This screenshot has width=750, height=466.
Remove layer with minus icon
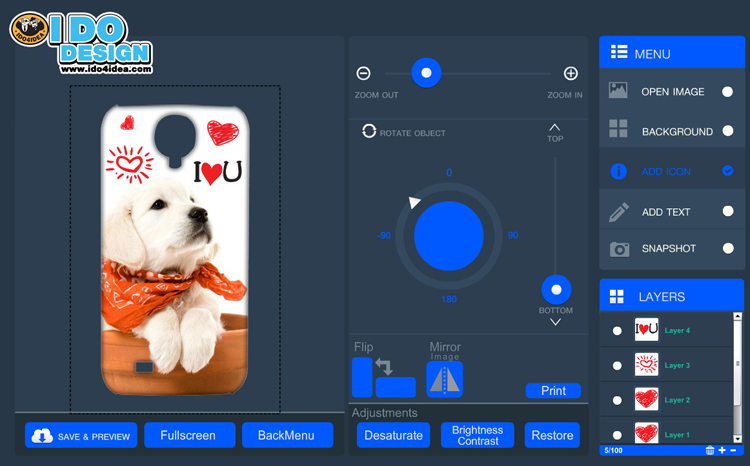point(733,451)
